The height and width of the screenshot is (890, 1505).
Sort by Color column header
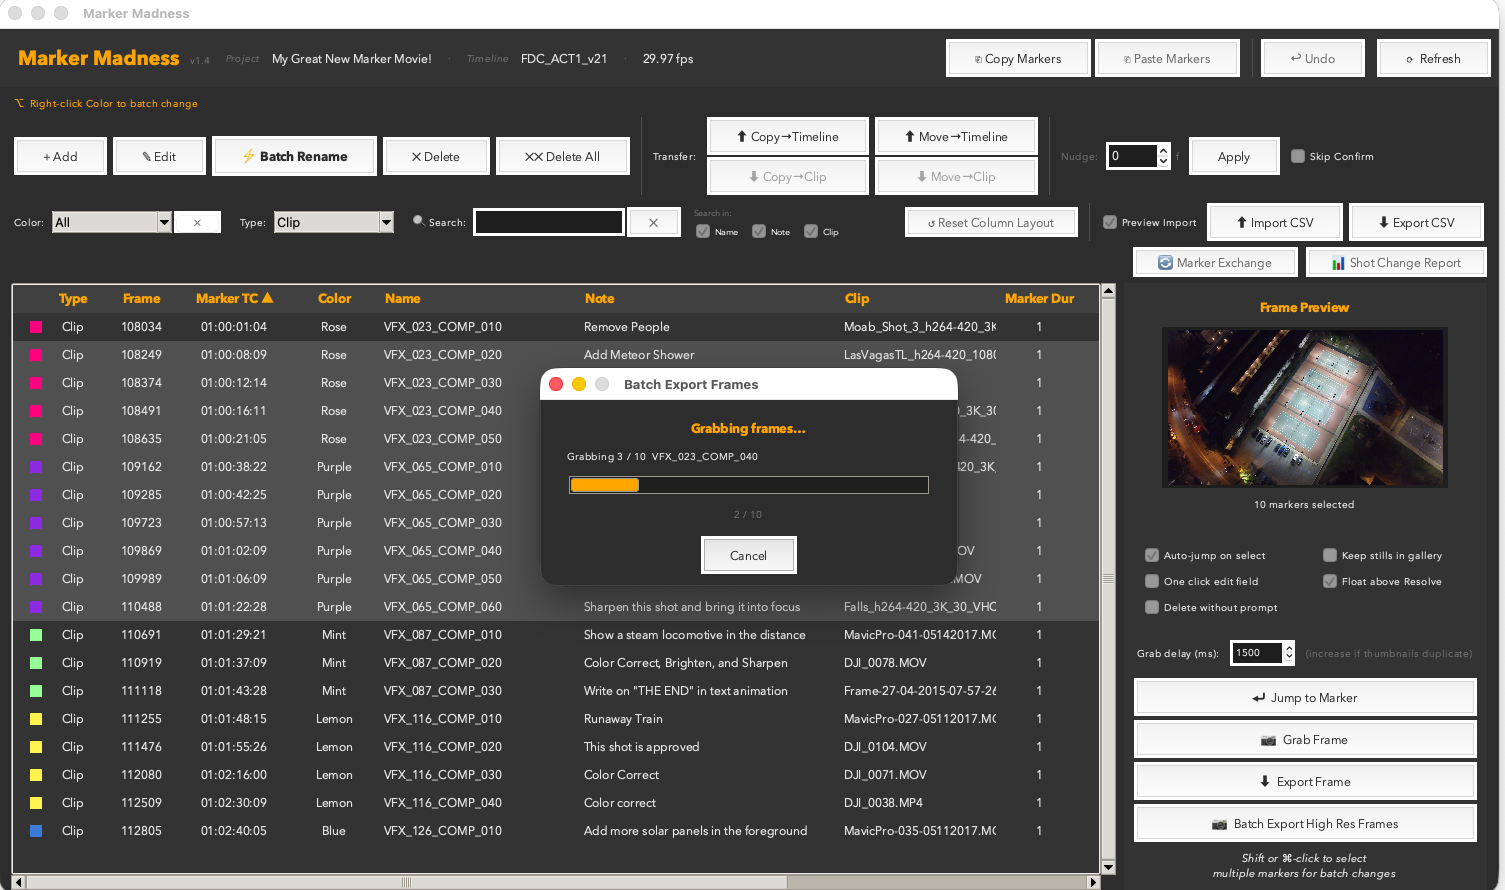coord(334,298)
